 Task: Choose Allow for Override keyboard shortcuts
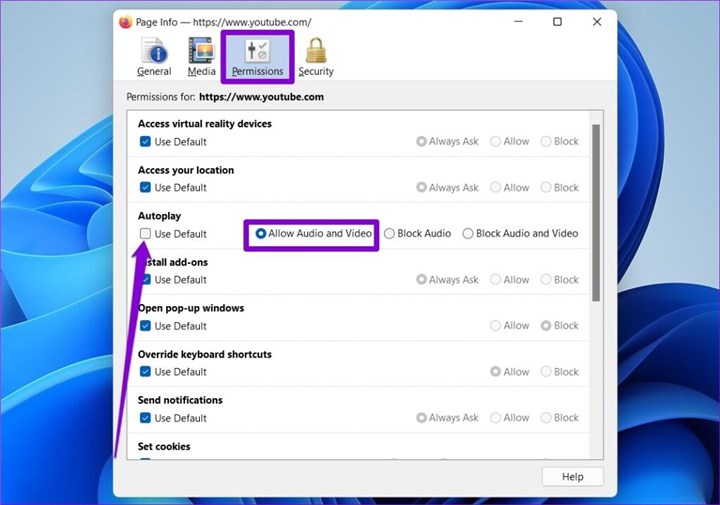pos(495,371)
